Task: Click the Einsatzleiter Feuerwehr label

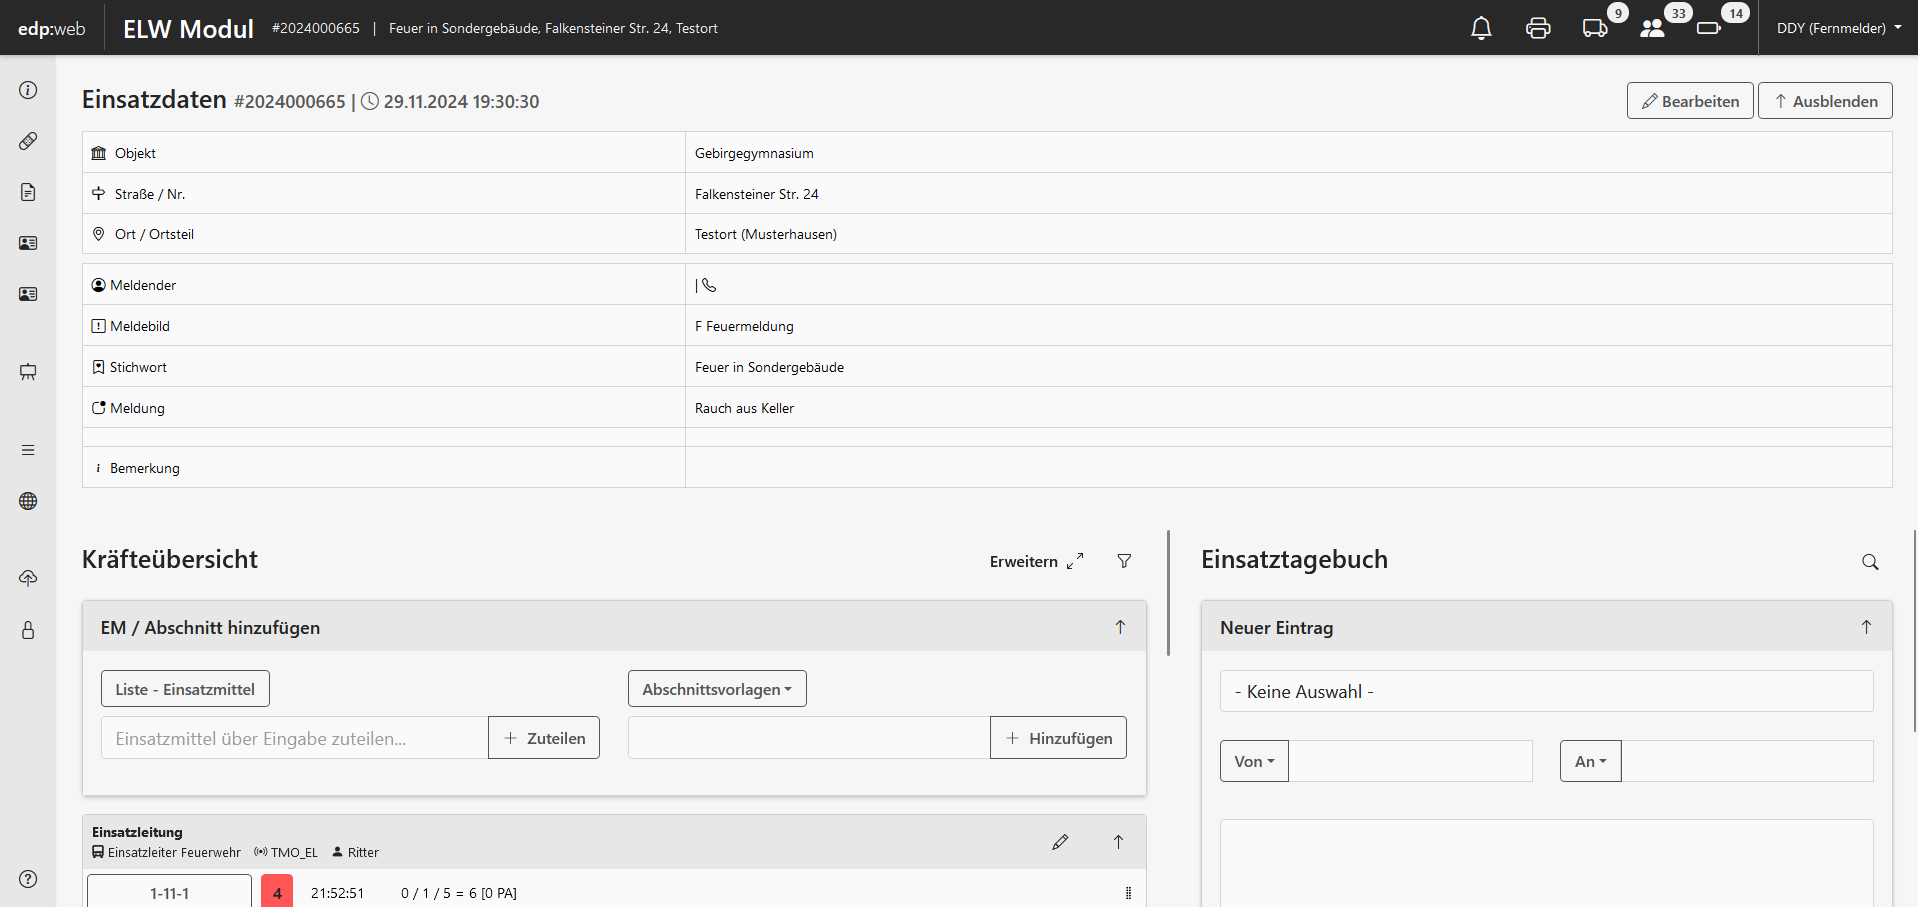Action: [174, 852]
